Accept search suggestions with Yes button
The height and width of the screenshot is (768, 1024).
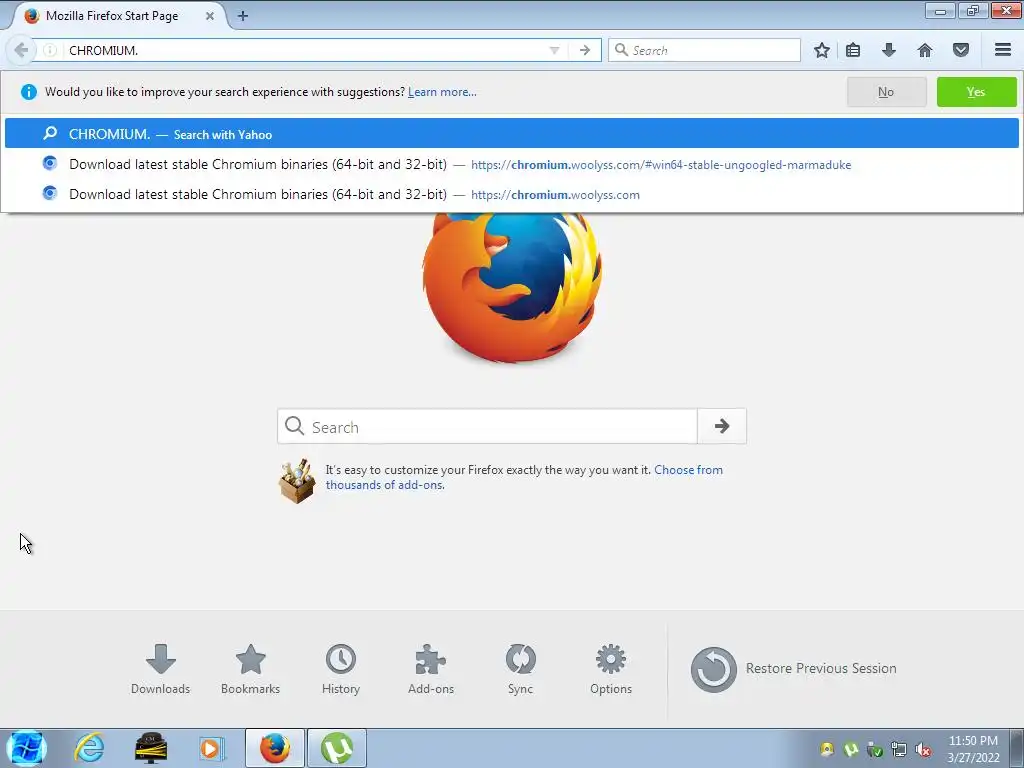pos(976,92)
